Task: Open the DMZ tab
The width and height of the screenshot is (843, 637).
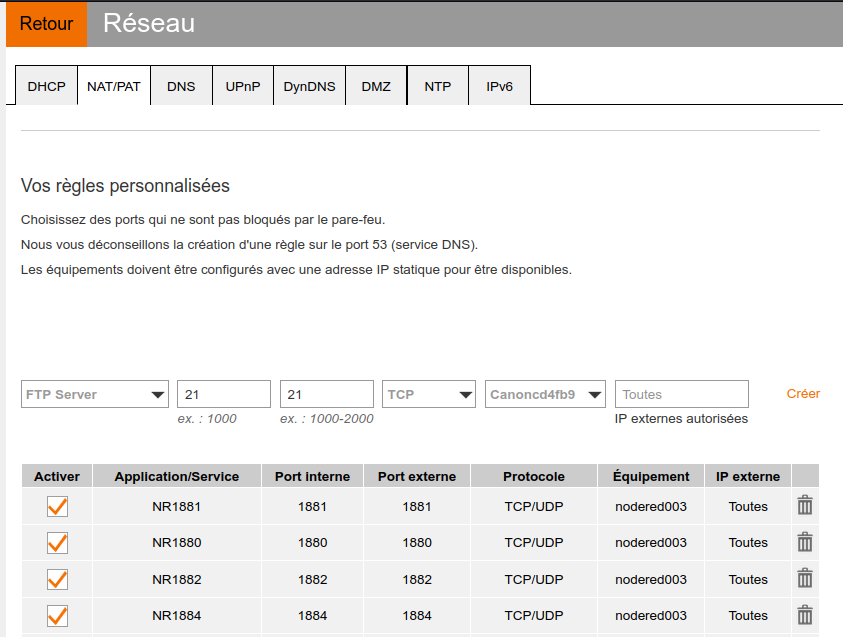Action: coord(376,86)
